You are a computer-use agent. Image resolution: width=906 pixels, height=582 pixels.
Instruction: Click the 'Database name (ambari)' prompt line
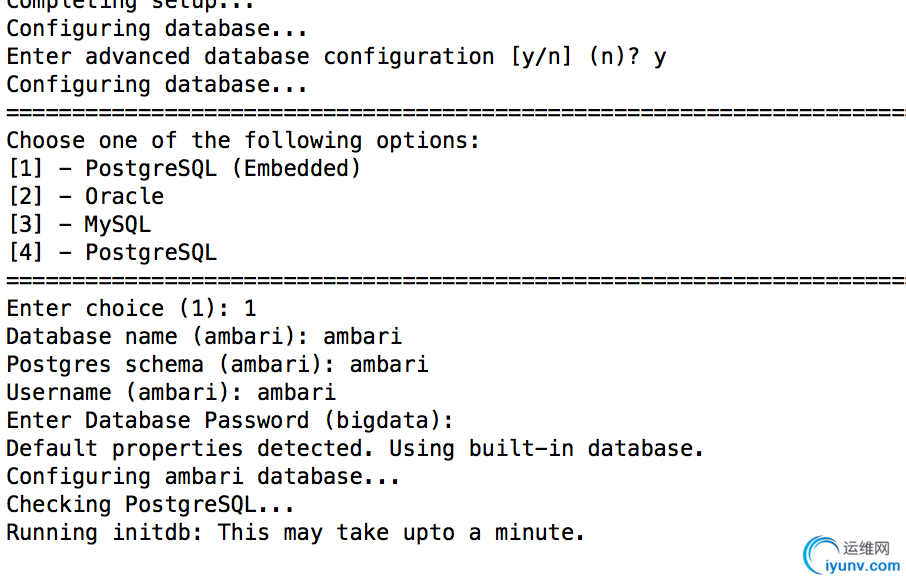coord(204,336)
